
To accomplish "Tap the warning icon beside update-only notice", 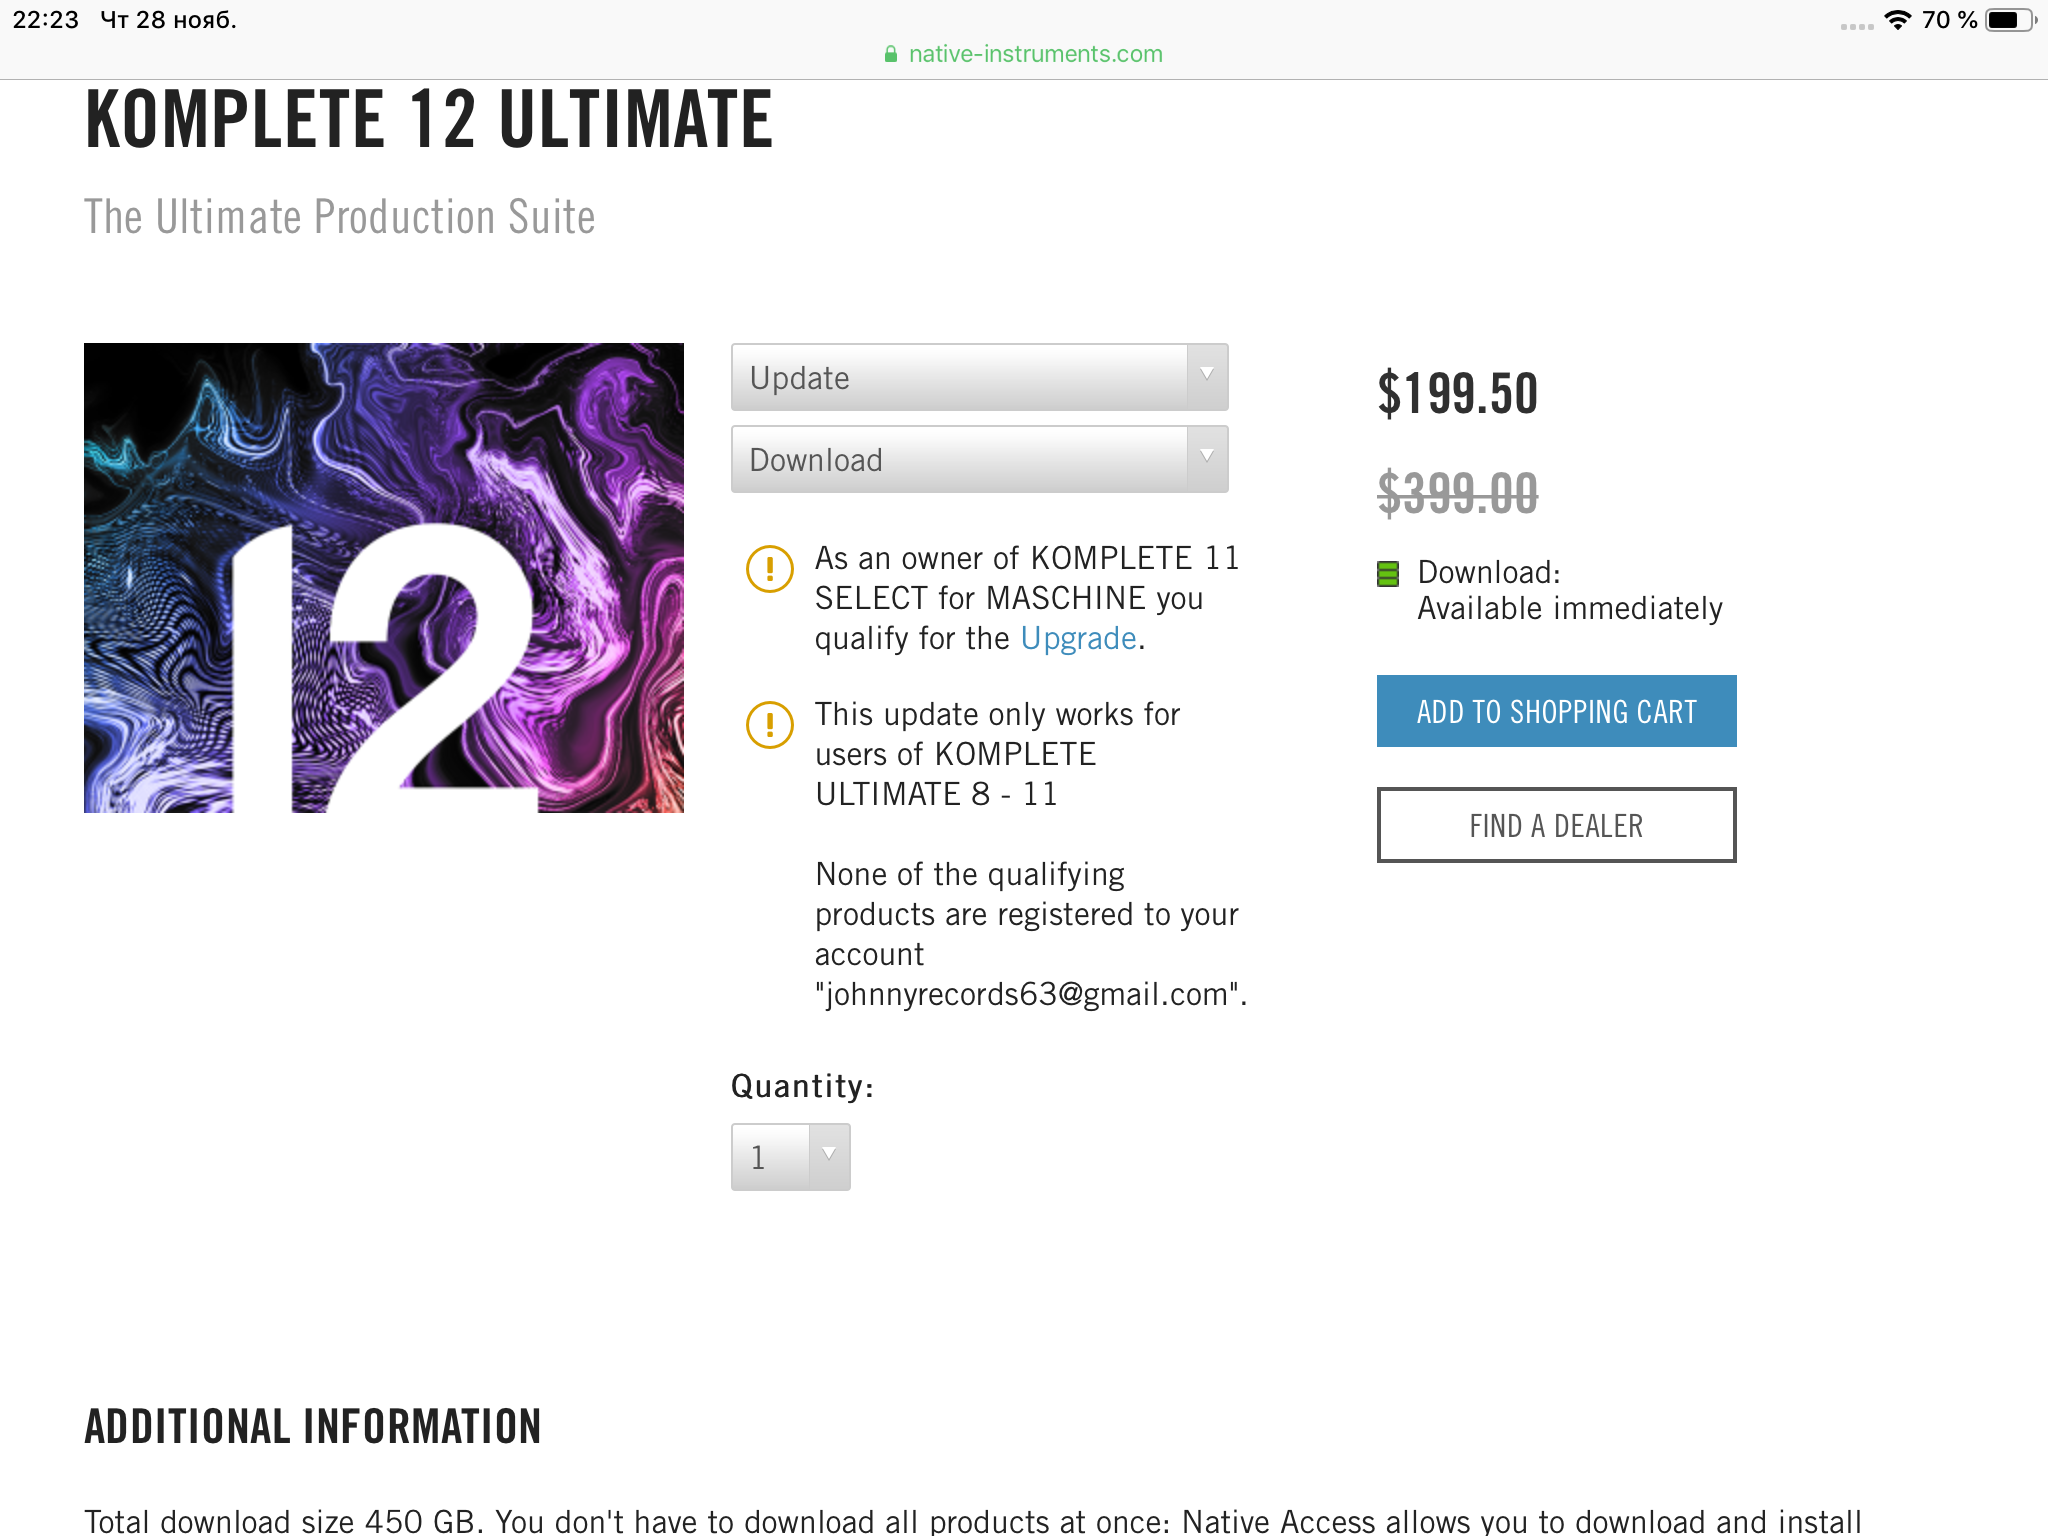I will [x=770, y=725].
